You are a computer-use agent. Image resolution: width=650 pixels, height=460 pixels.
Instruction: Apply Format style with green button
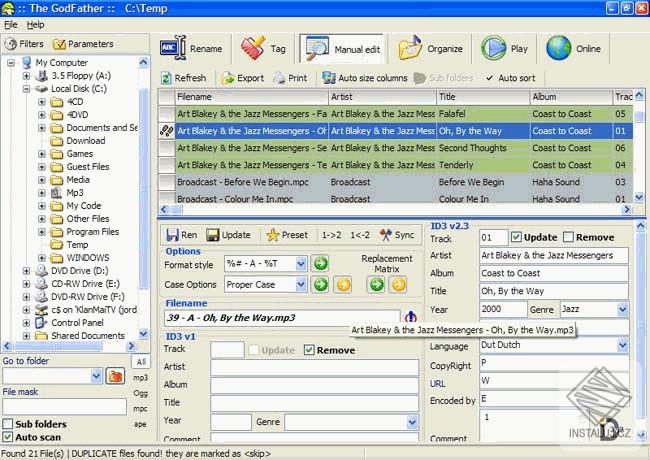pyautogui.click(x=320, y=263)
